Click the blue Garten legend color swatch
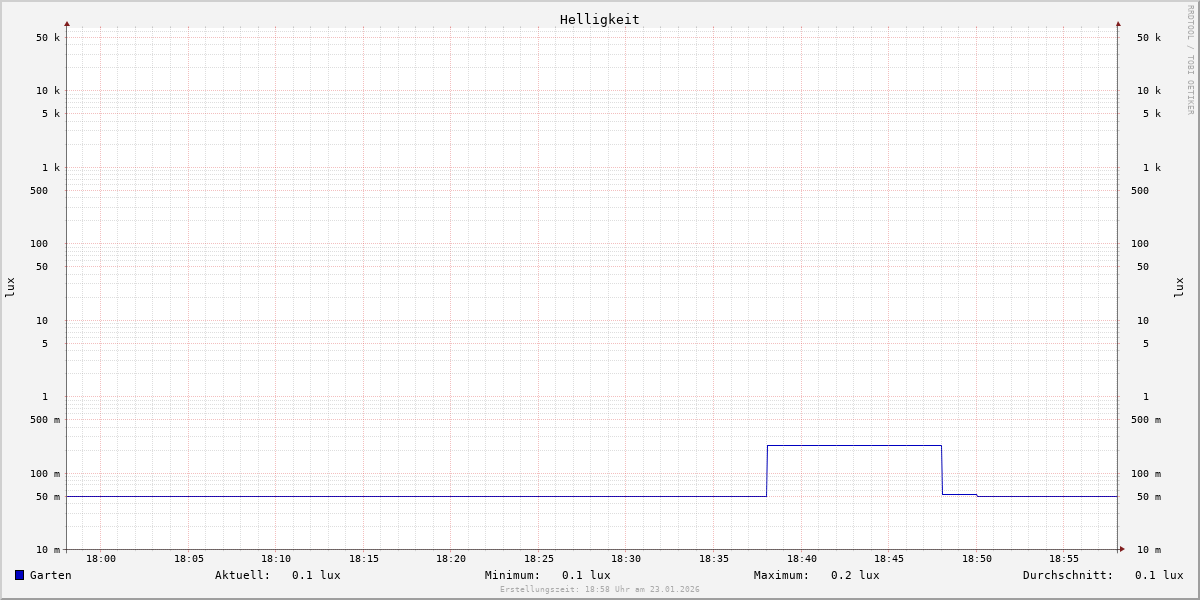This screenshot has height=600, width=1200. (19, 575)
